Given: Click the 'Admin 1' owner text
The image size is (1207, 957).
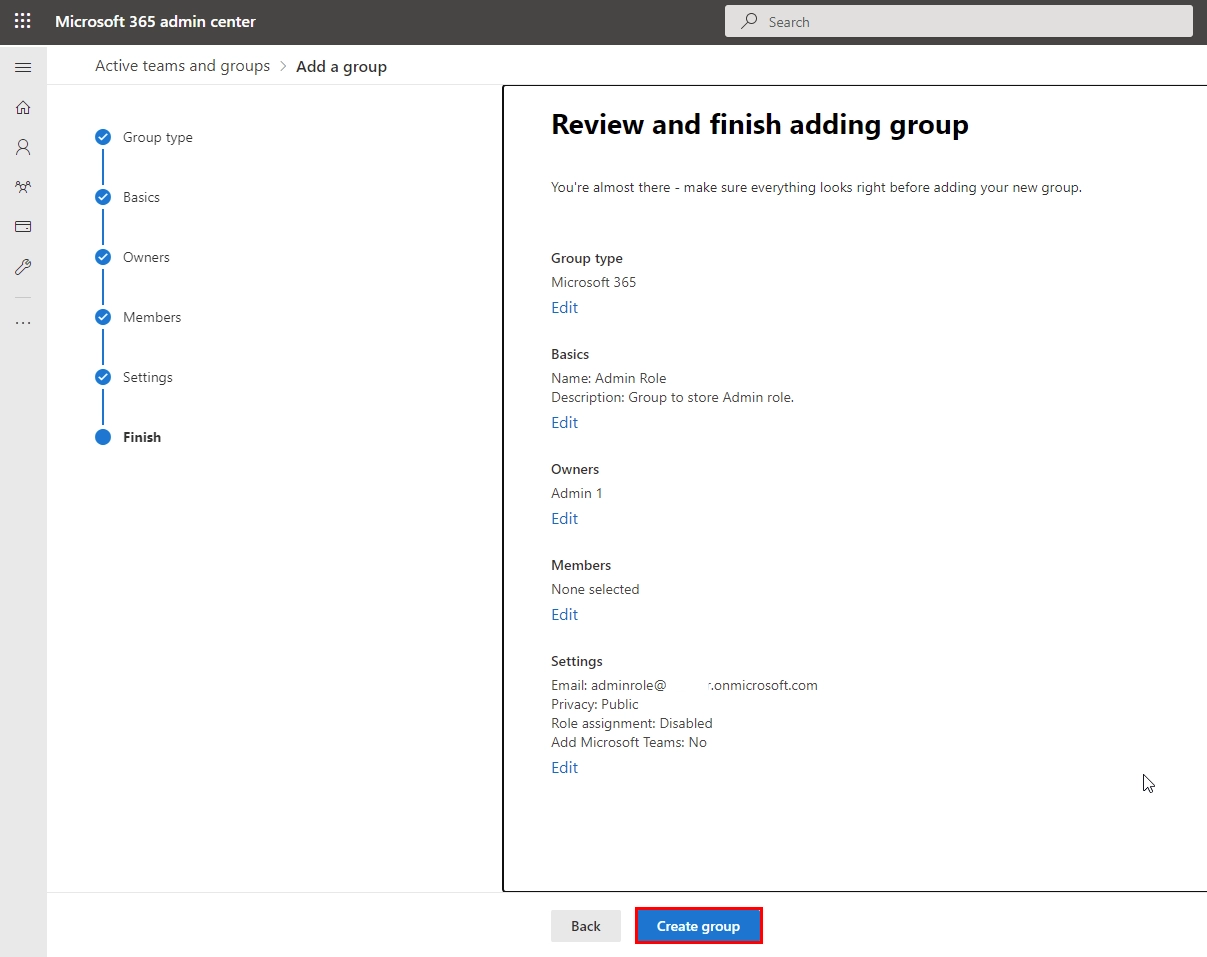Looking at the screenshot, I should pos(576,493).
